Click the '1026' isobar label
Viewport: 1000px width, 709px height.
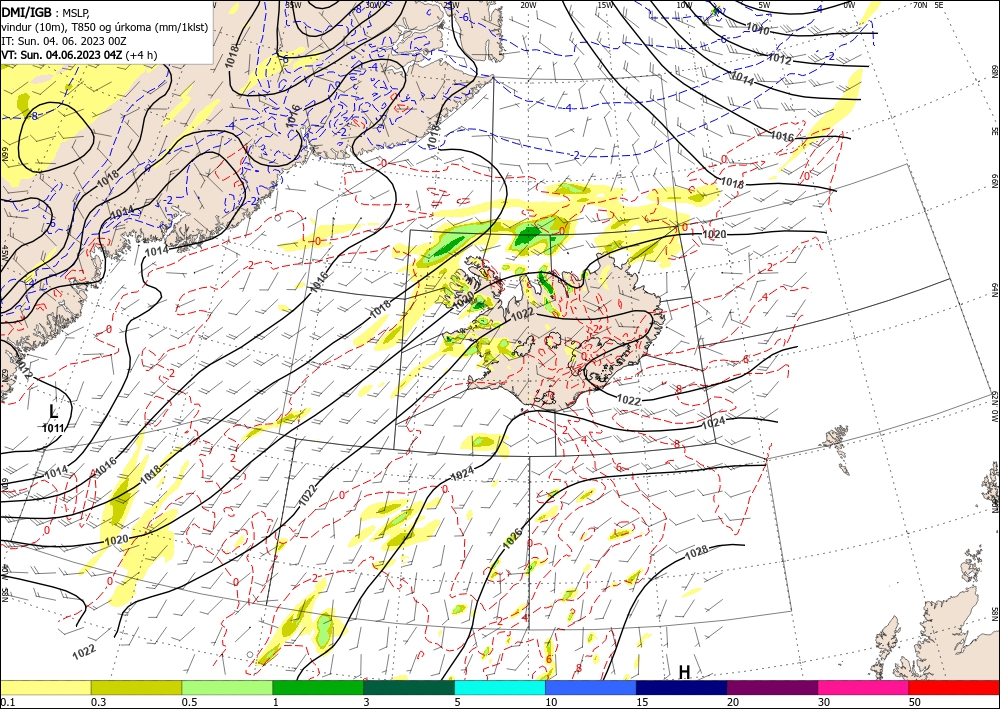click(513, 537)
